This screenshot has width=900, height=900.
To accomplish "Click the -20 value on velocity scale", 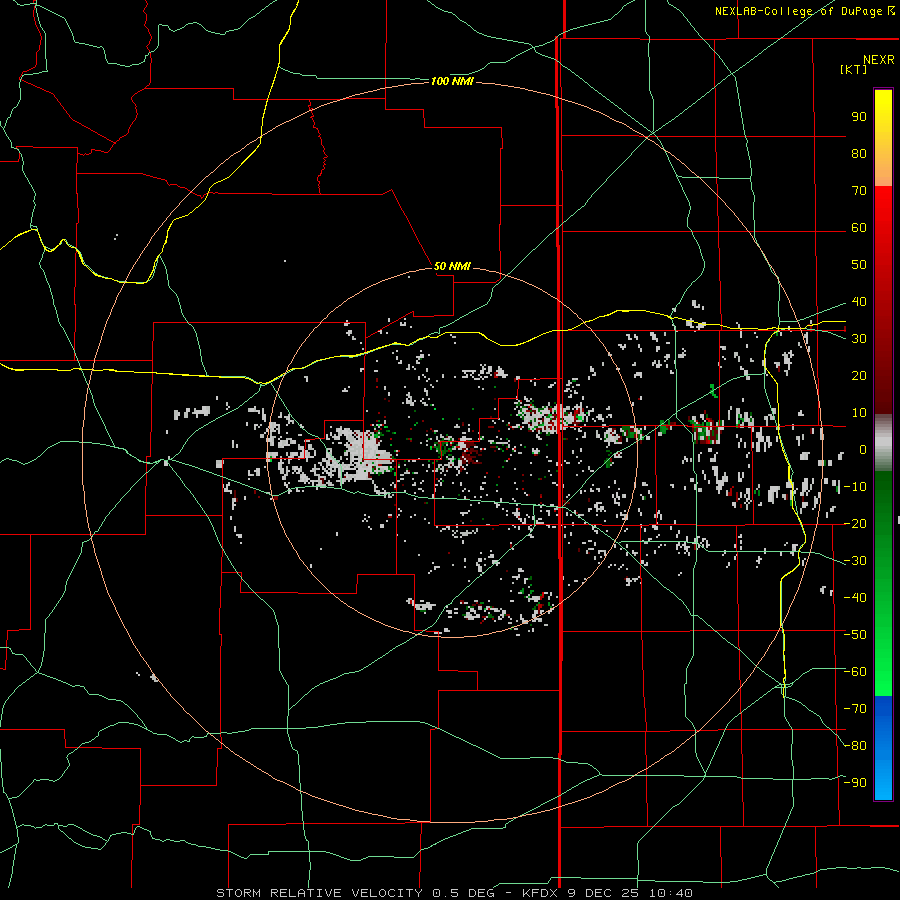I will (x=855, y=524).
